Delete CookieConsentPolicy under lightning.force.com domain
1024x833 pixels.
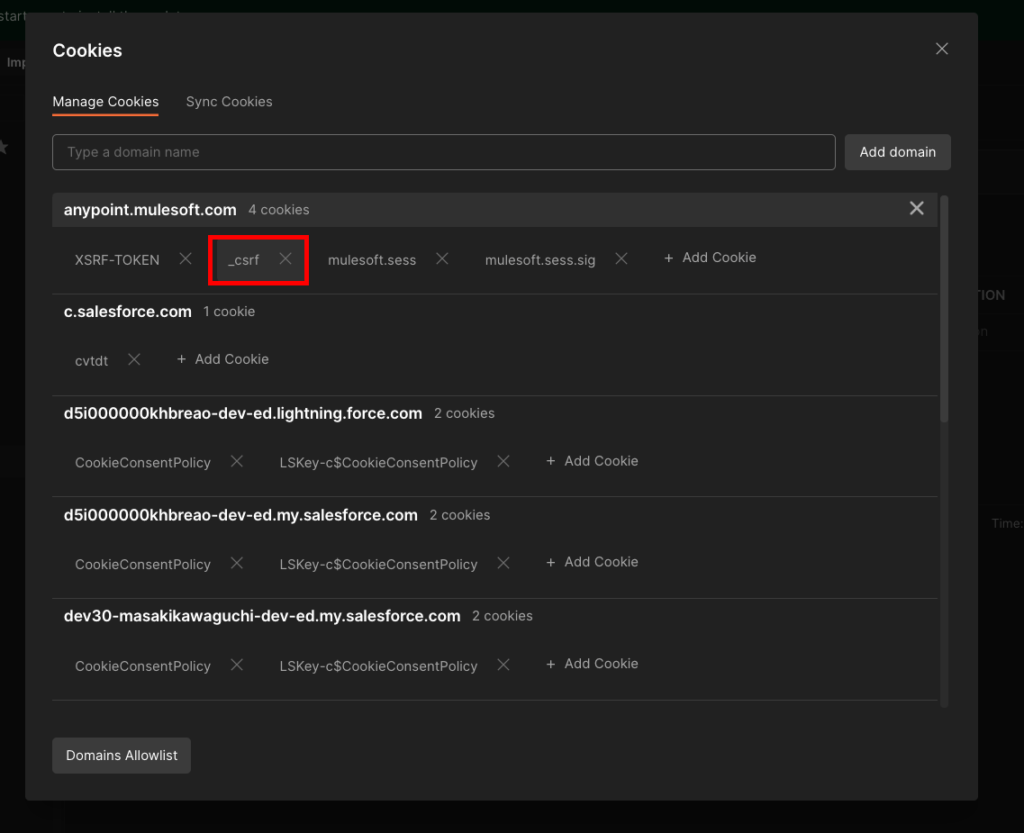[237, 462]
